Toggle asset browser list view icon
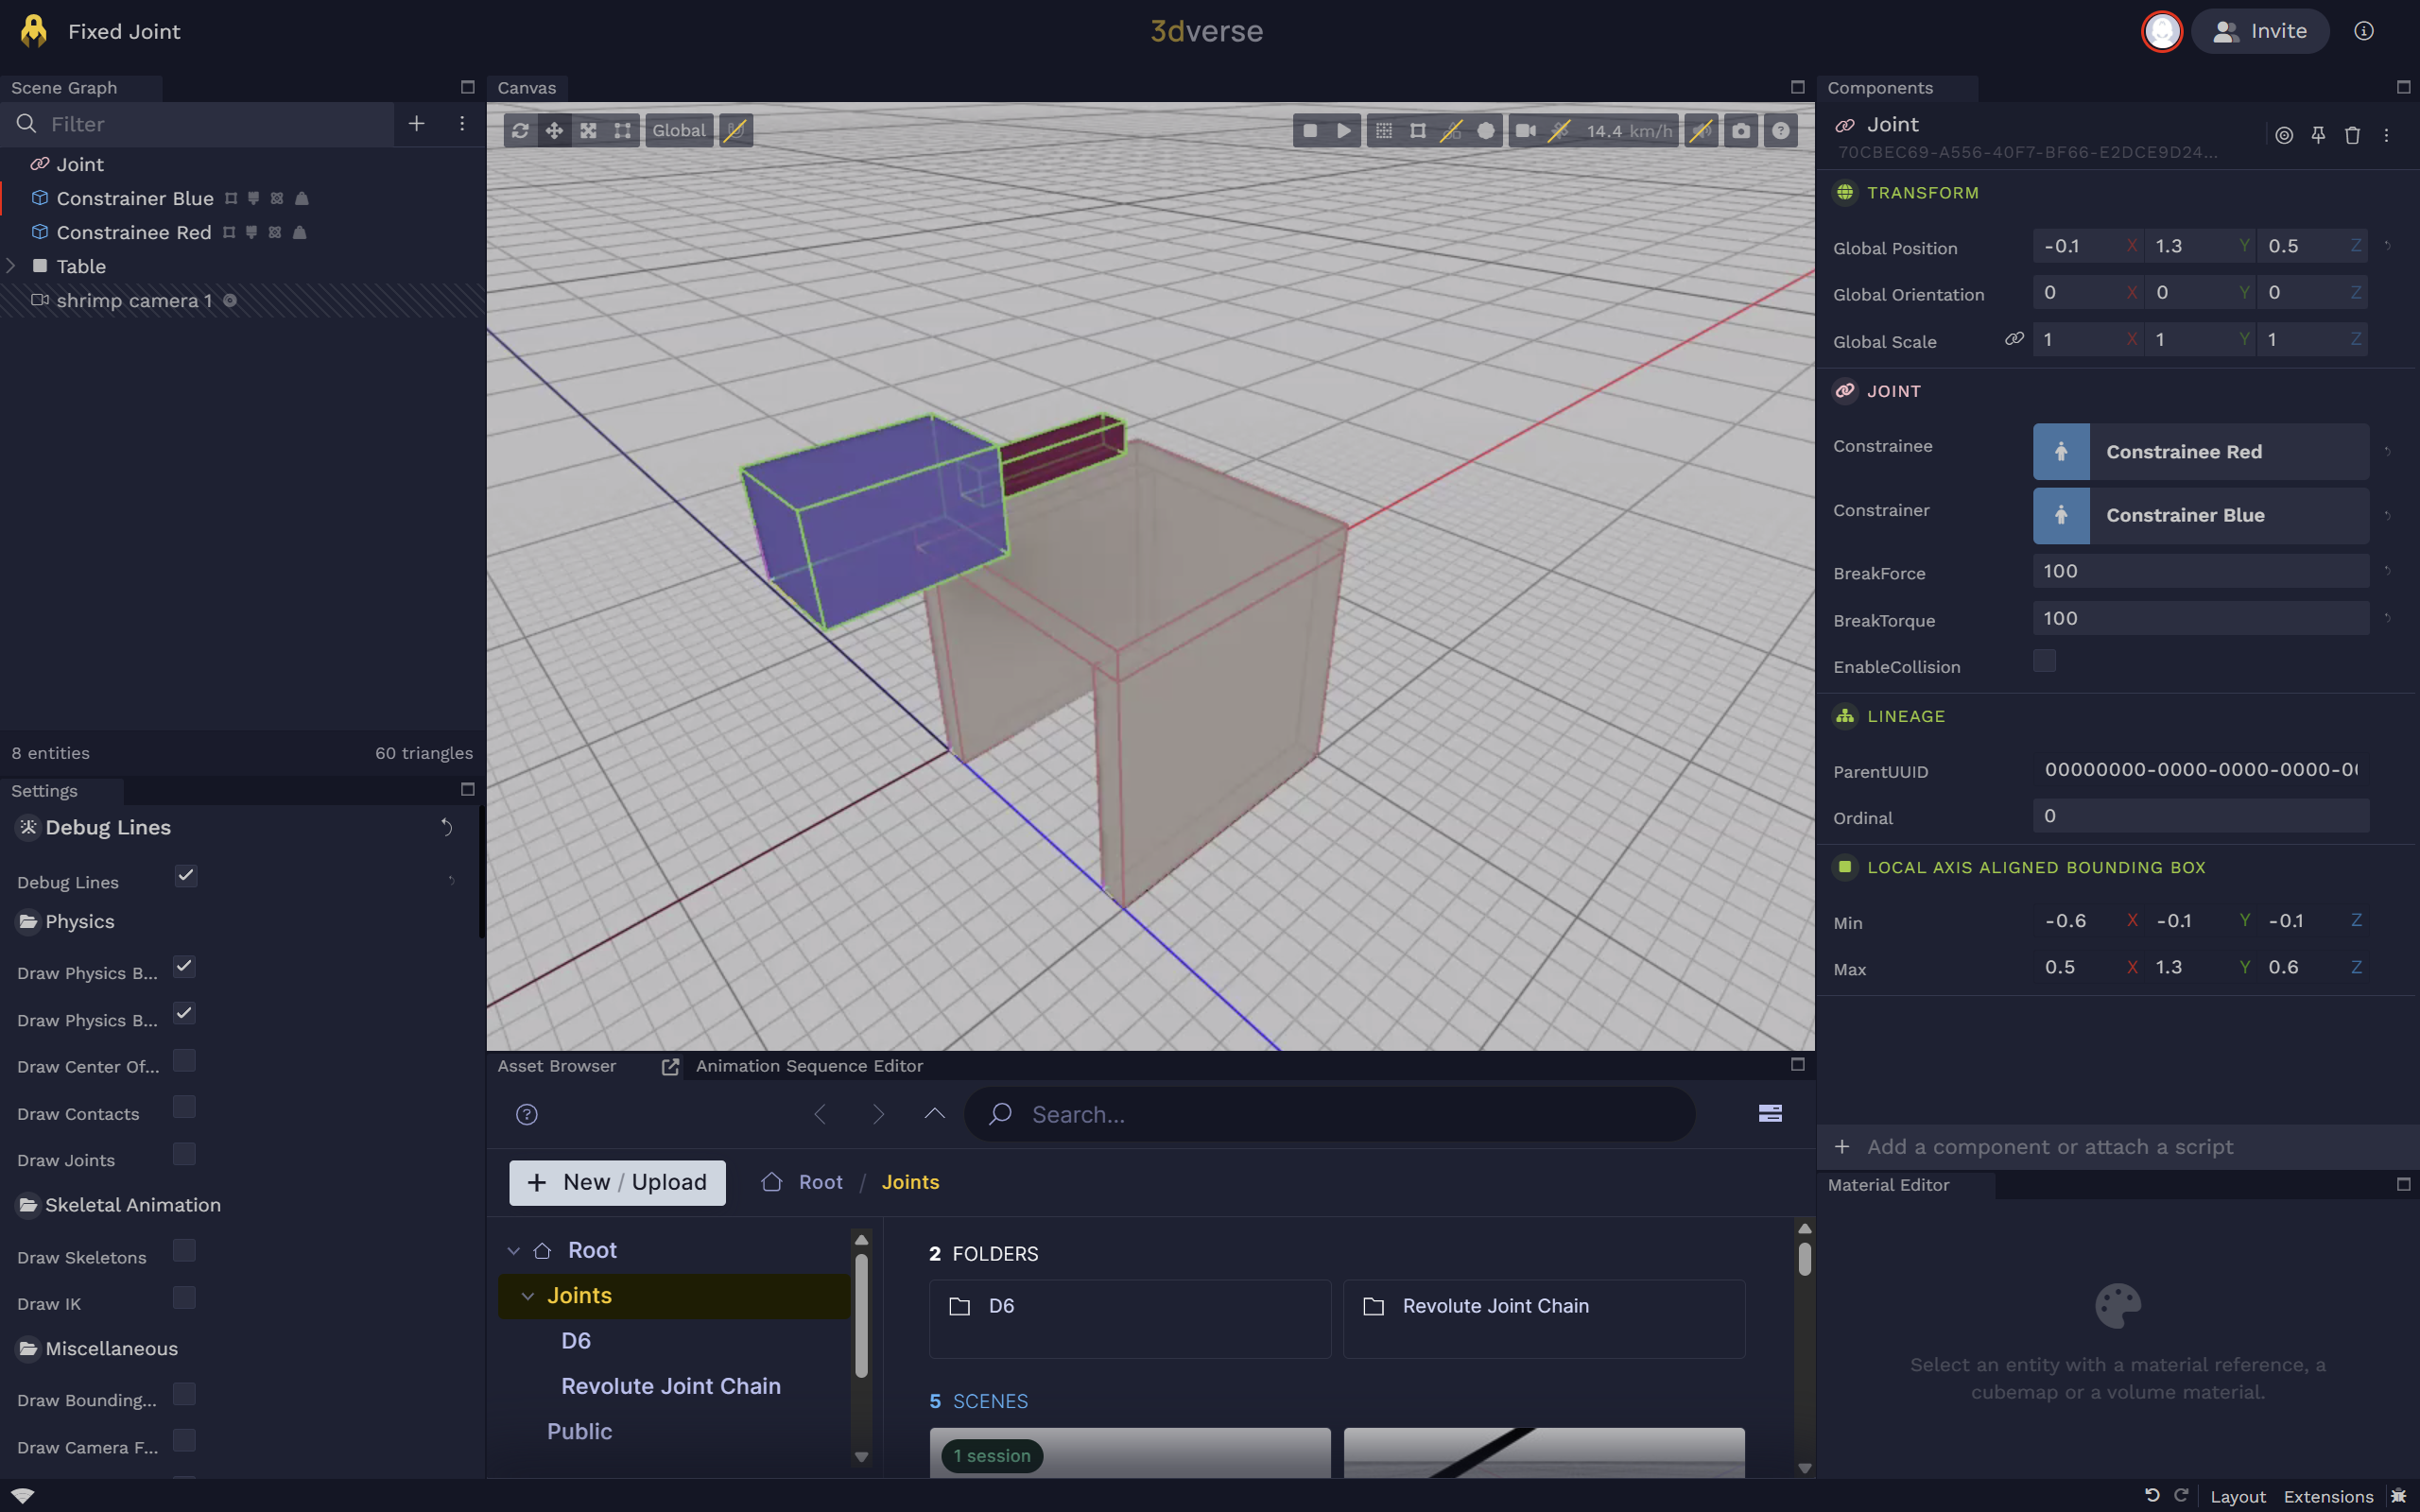Viewport: 2420px width, 1512px height. pos(1770,1114)
